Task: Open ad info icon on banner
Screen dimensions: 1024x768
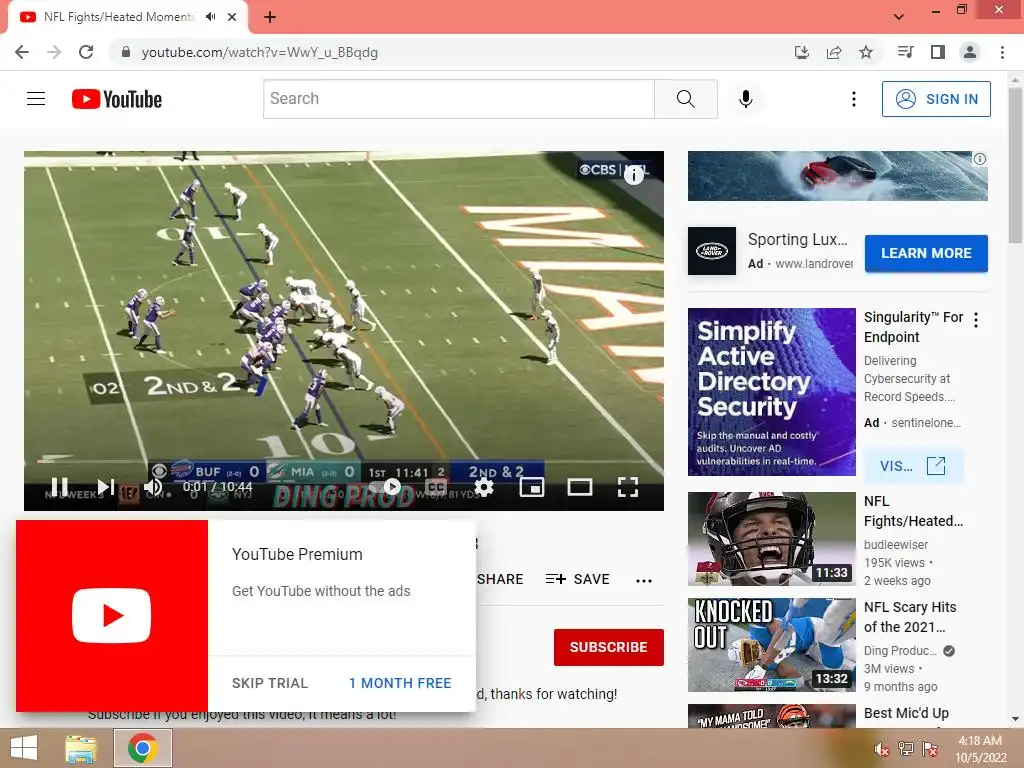Action: click(980, 159)
